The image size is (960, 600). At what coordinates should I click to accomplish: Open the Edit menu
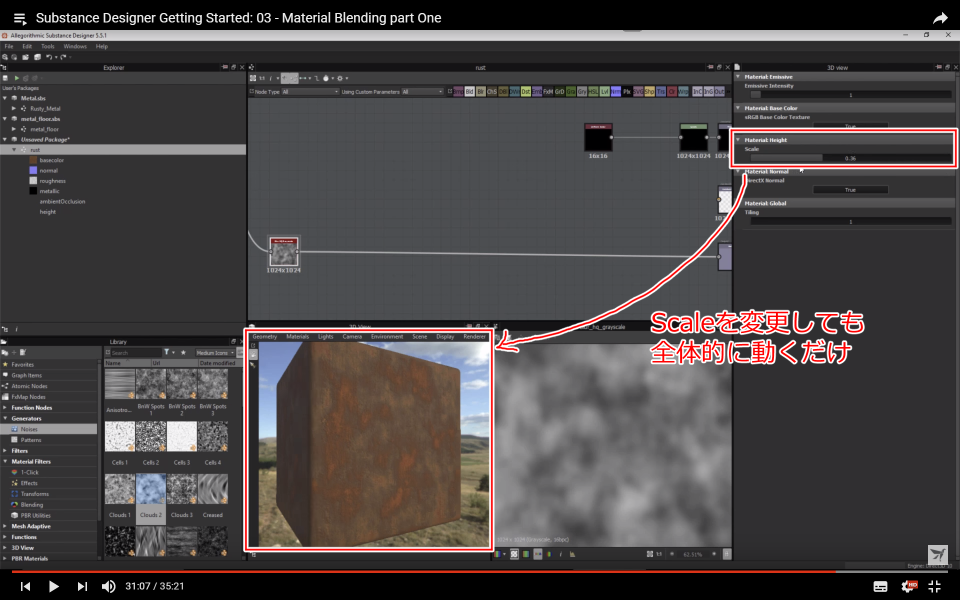(27, 47)
